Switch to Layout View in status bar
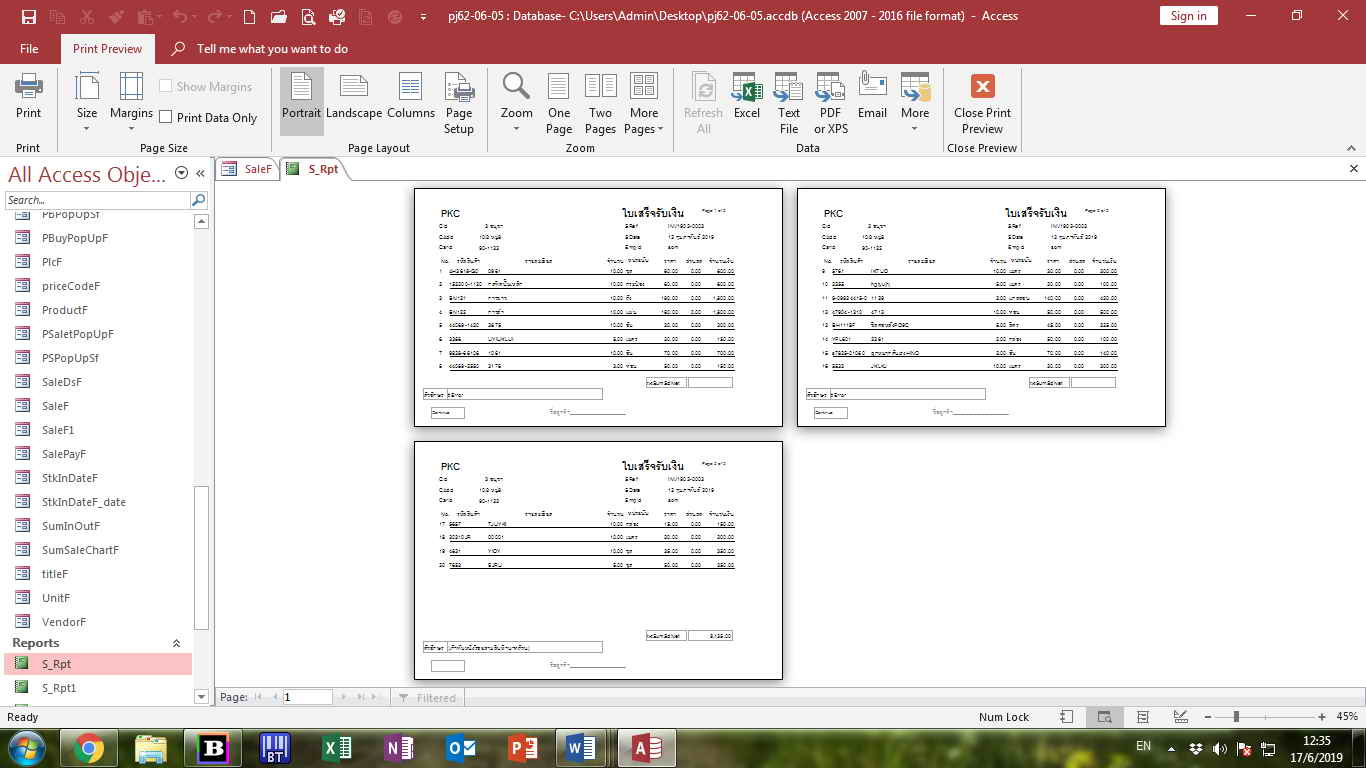The height and width of the screenshot is (768, 1366). coord(1142,717)
